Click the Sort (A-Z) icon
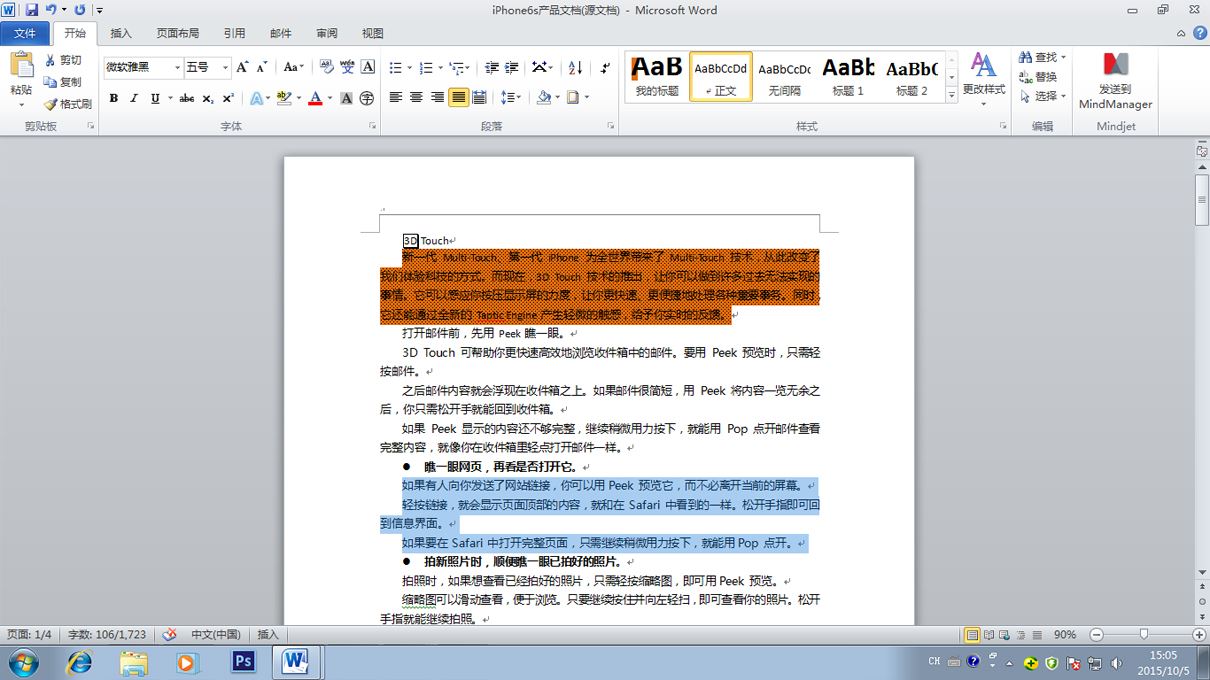The width and height of the screenshot is (1210, 680). [575, 67]
